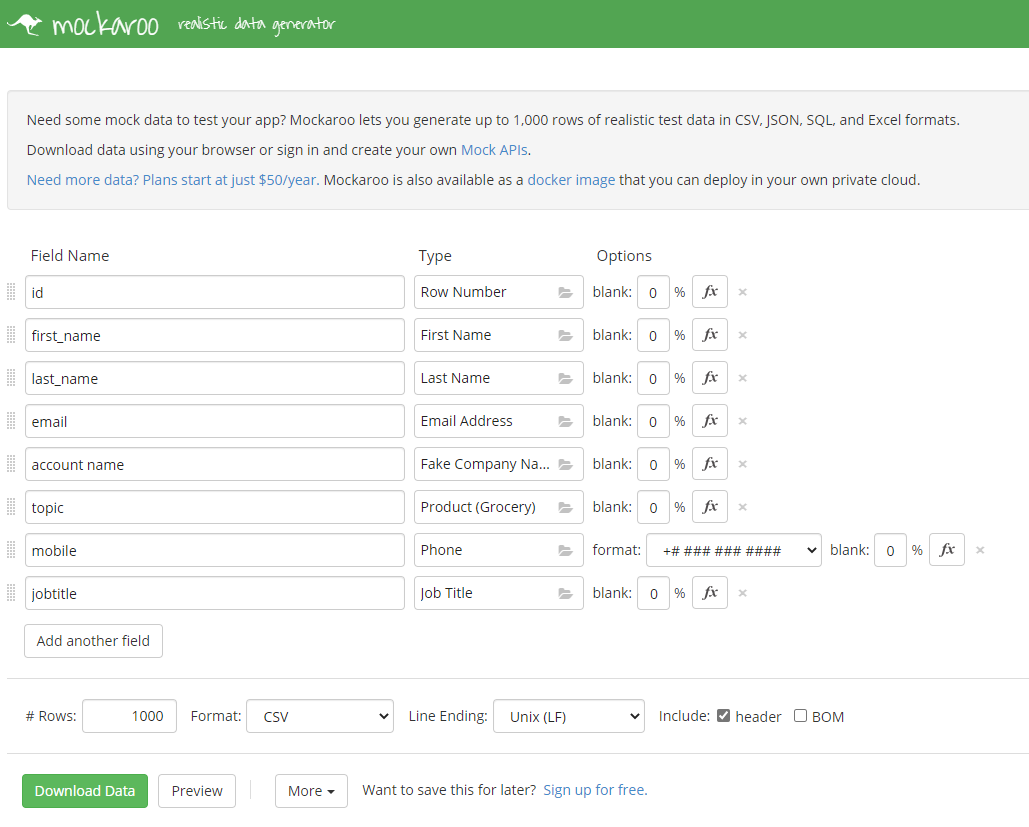Click the # Rows input field
1029x827 pixels.
pos(130,716)
